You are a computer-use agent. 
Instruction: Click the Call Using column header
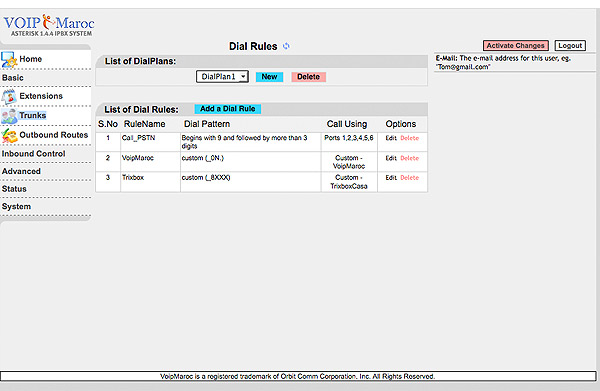347,124
